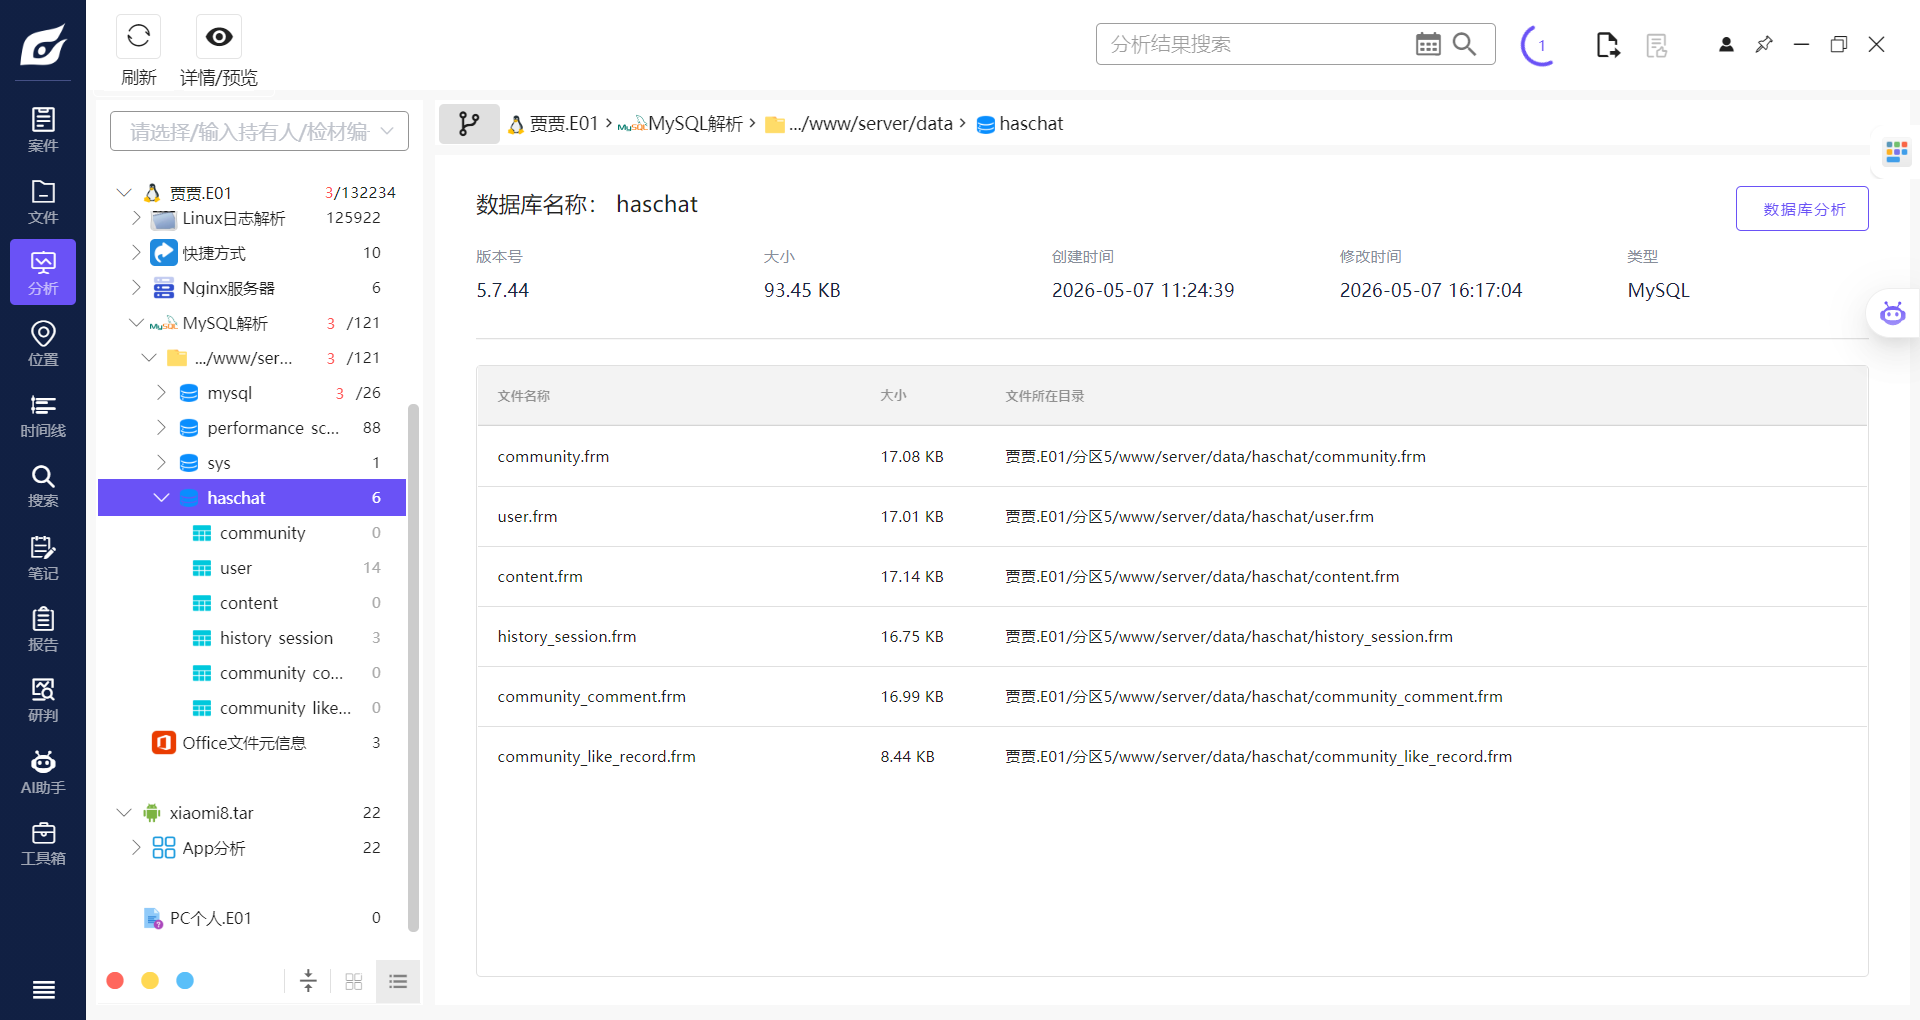Toggle the details/preview eye icon
This screenshot has width=1920, height=1020.
(x=219, y=37)
